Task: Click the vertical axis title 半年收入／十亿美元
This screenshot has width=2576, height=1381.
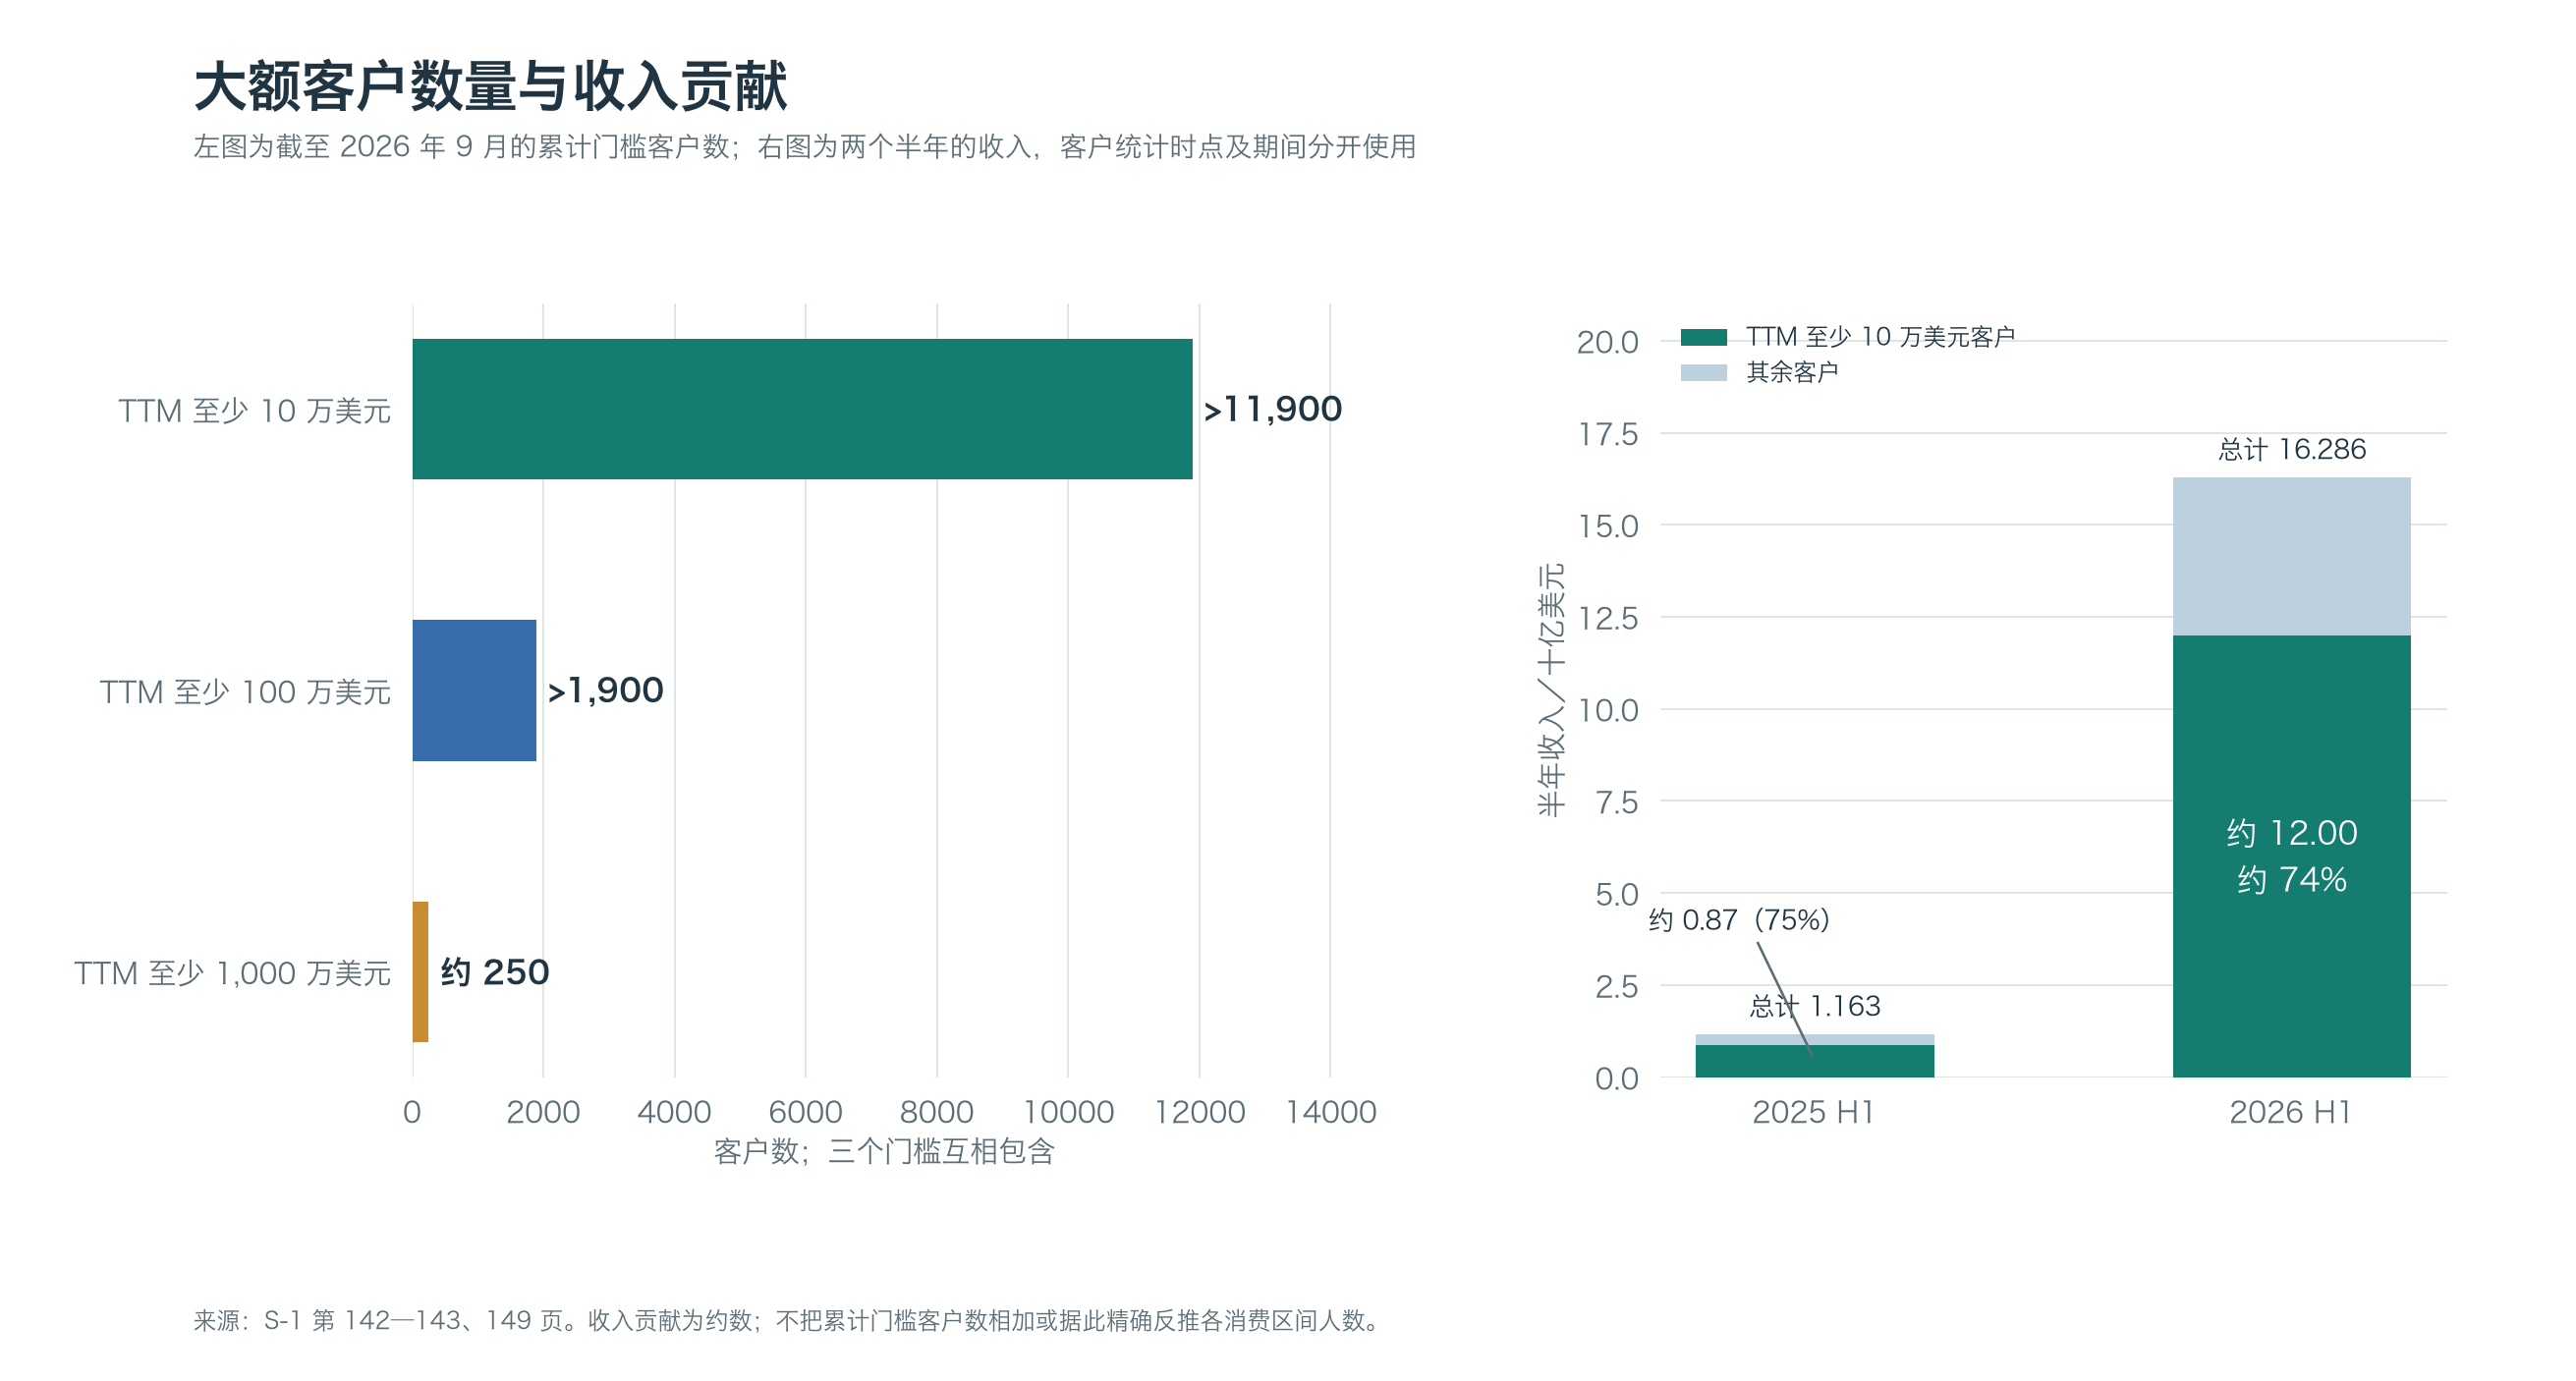Action: tap(1551, 690)
